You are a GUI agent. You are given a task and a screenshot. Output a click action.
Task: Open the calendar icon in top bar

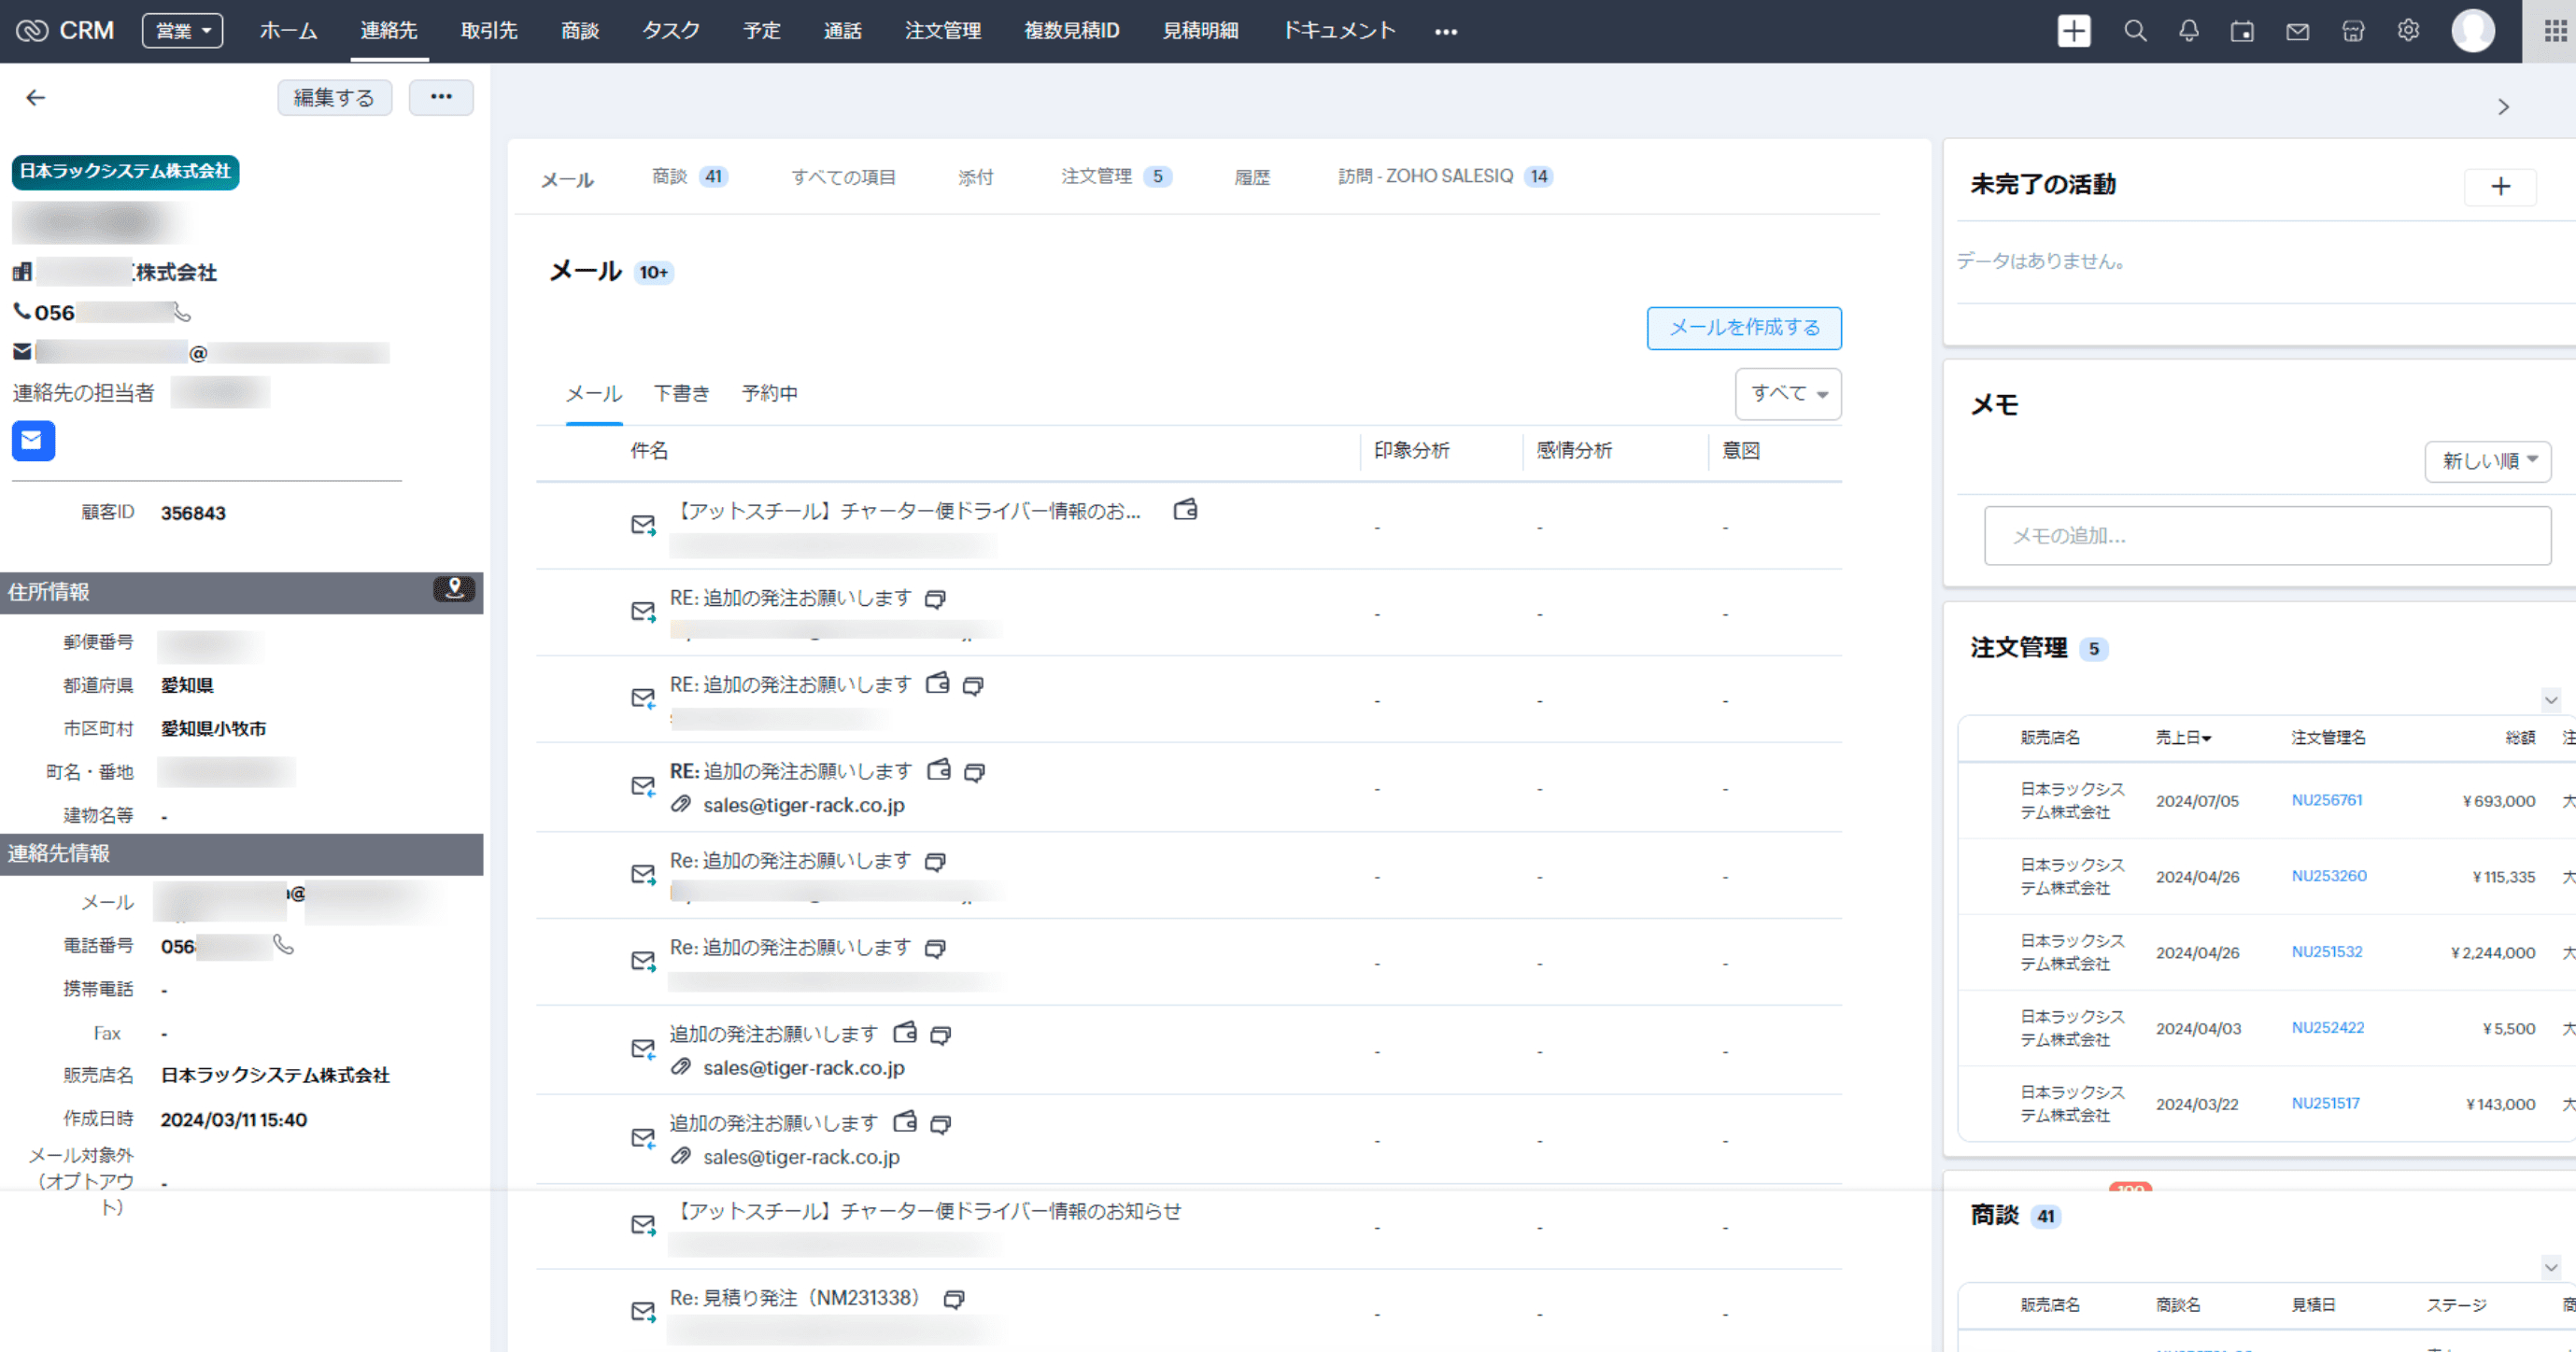[2242, 31]
